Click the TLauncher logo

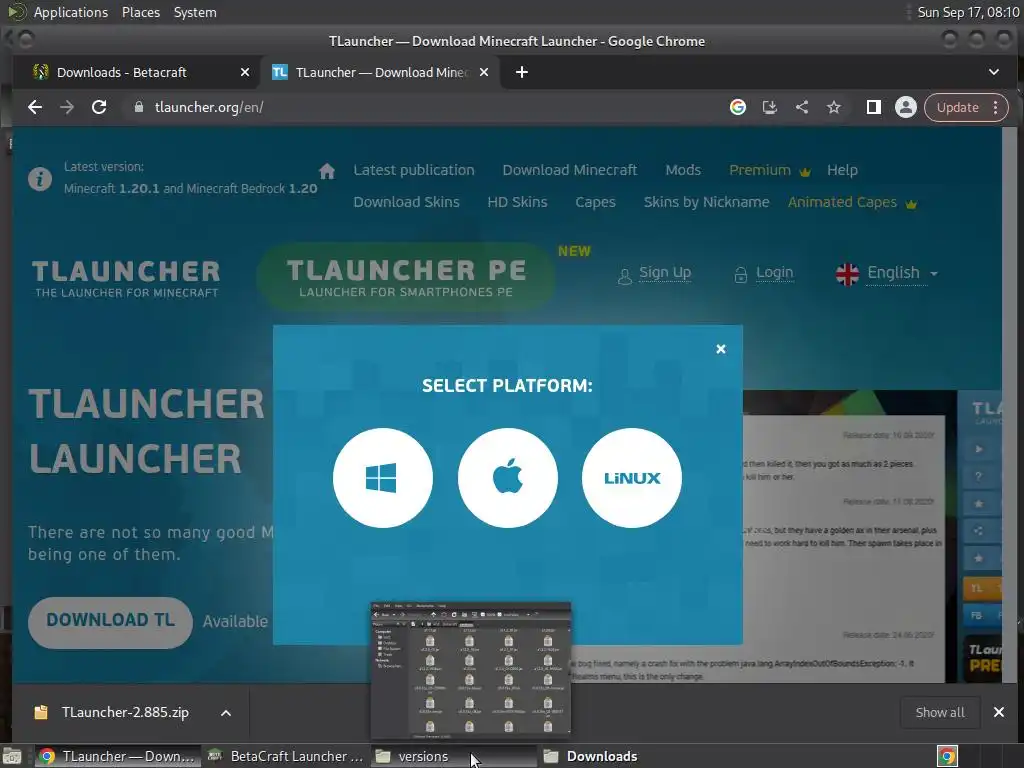[x=127, y=279]
